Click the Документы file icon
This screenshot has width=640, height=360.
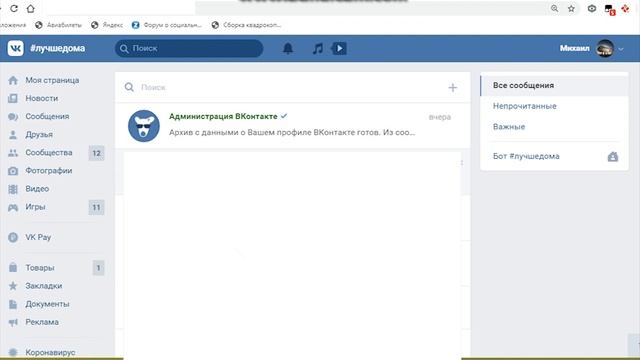tap(13, 304)
